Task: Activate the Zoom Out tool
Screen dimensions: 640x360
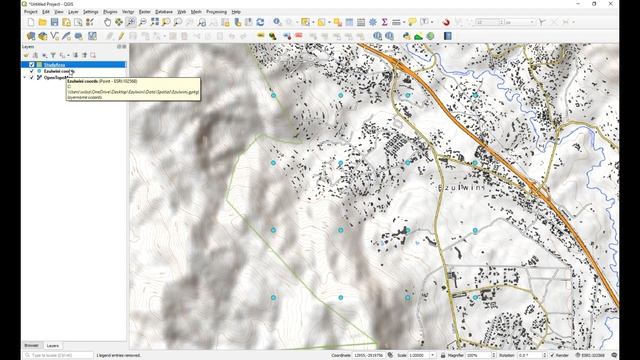Action: (x=142, y=22)
